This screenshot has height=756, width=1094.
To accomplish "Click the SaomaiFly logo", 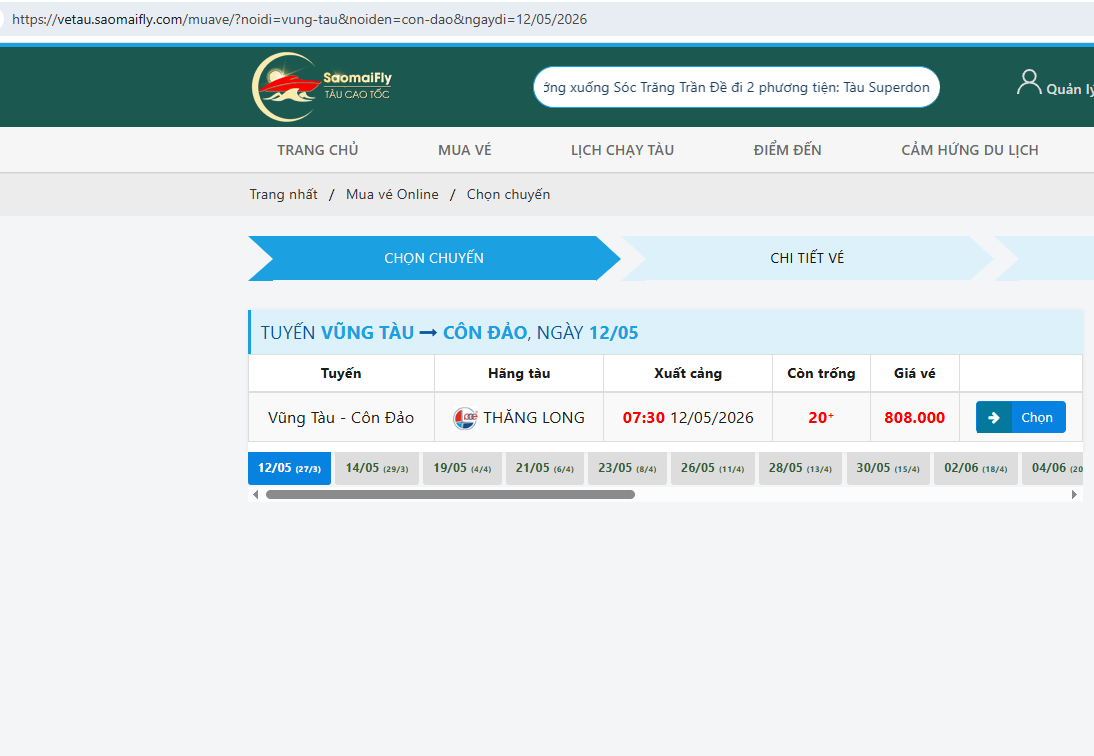I will pos(322,87).
